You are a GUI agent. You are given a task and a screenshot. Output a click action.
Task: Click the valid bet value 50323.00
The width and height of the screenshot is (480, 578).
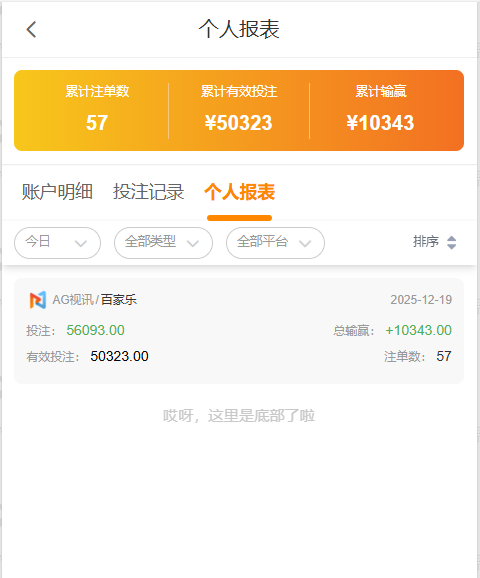(x=119, y=356)
